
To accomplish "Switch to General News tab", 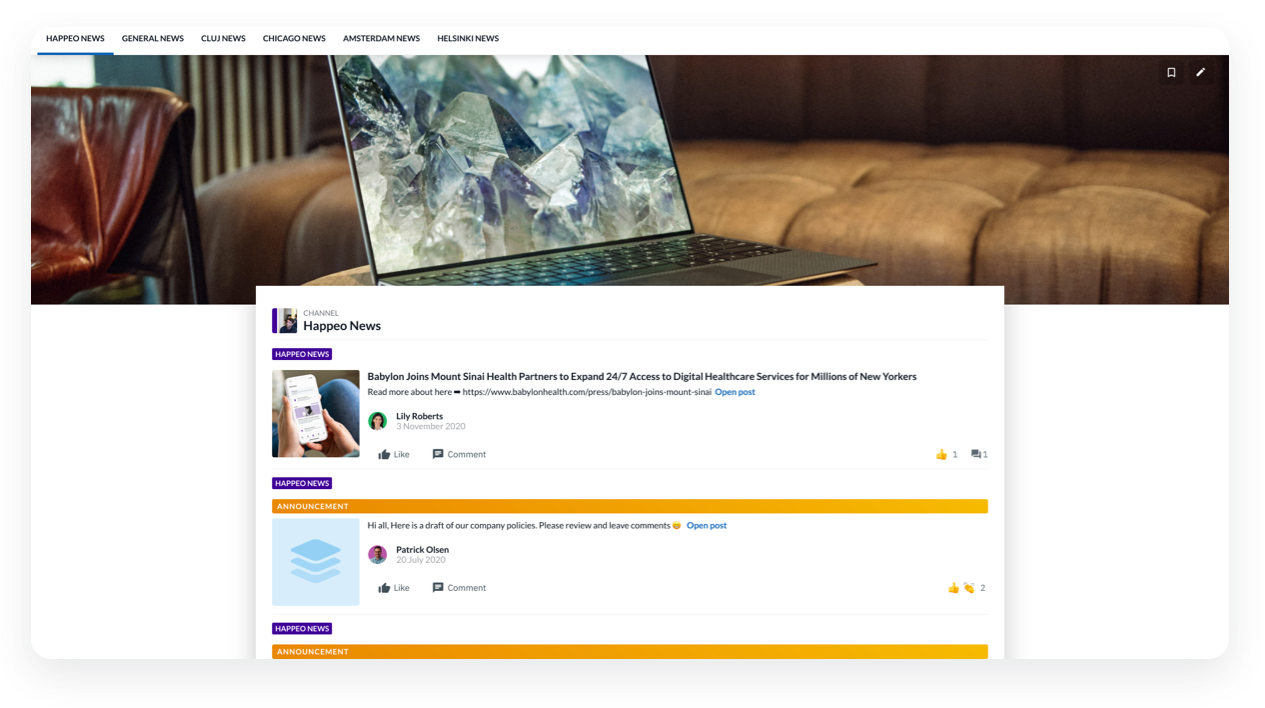I will pyautogui.click(x=153, y=39).
